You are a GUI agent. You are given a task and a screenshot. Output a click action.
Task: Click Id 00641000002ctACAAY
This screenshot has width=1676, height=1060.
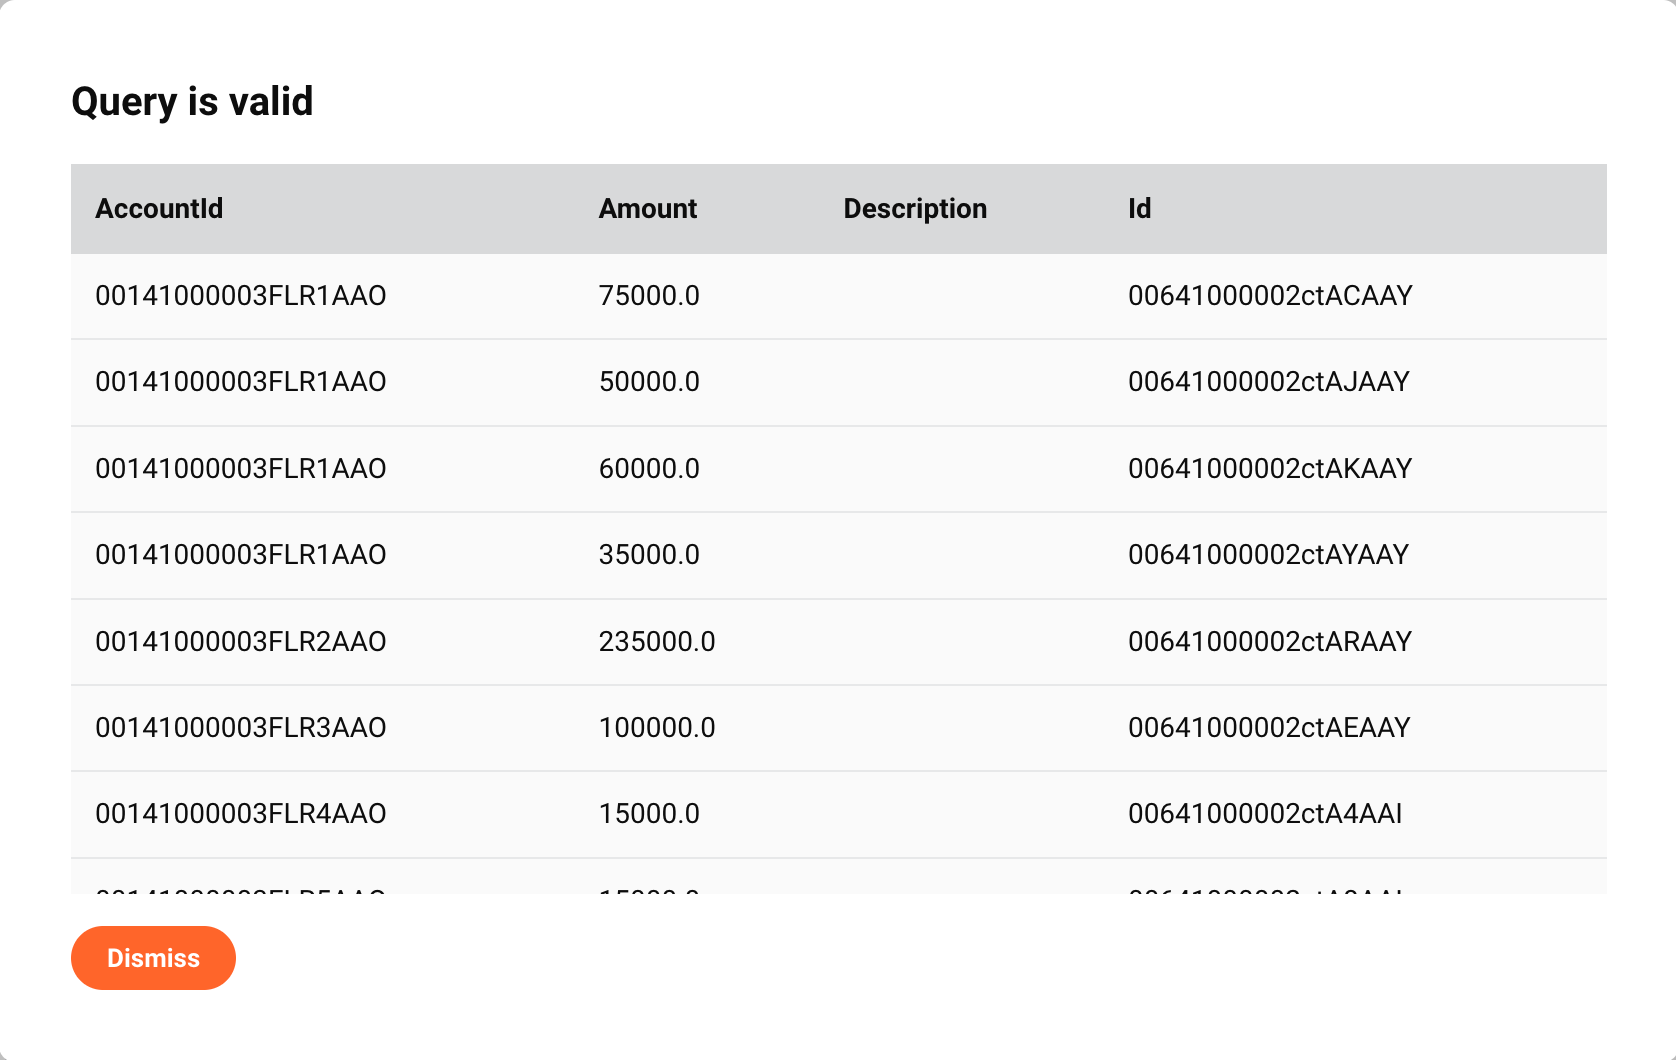(1270, 296)
